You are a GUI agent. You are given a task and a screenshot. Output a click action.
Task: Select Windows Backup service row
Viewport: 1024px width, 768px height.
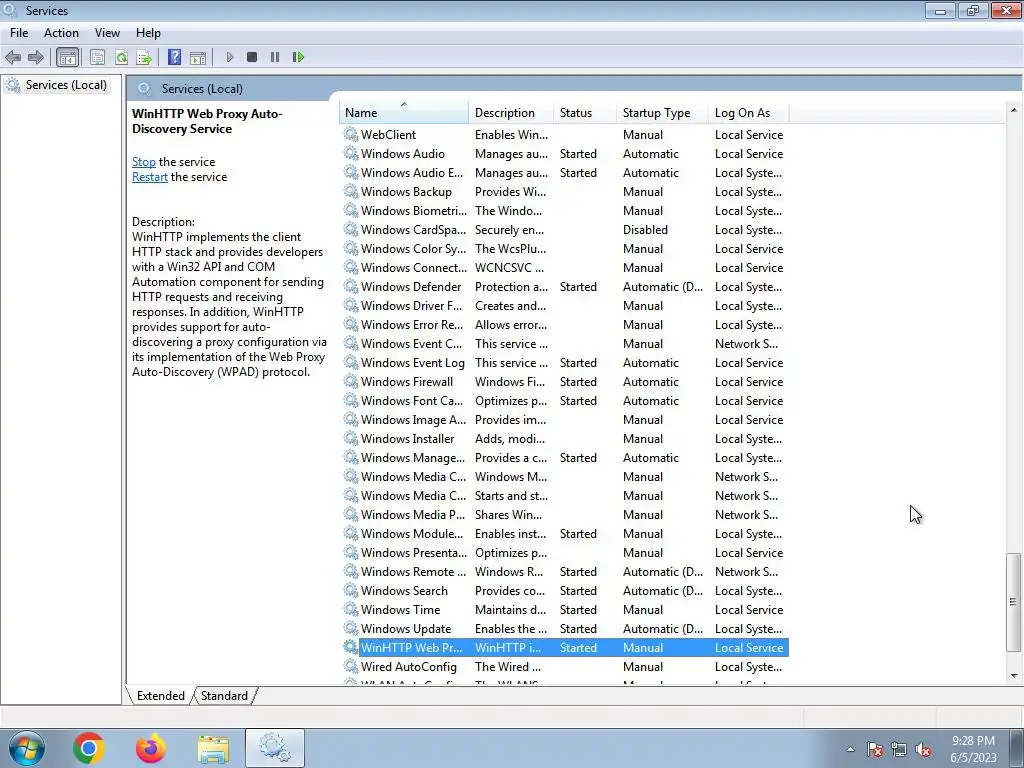click(566, 192)
